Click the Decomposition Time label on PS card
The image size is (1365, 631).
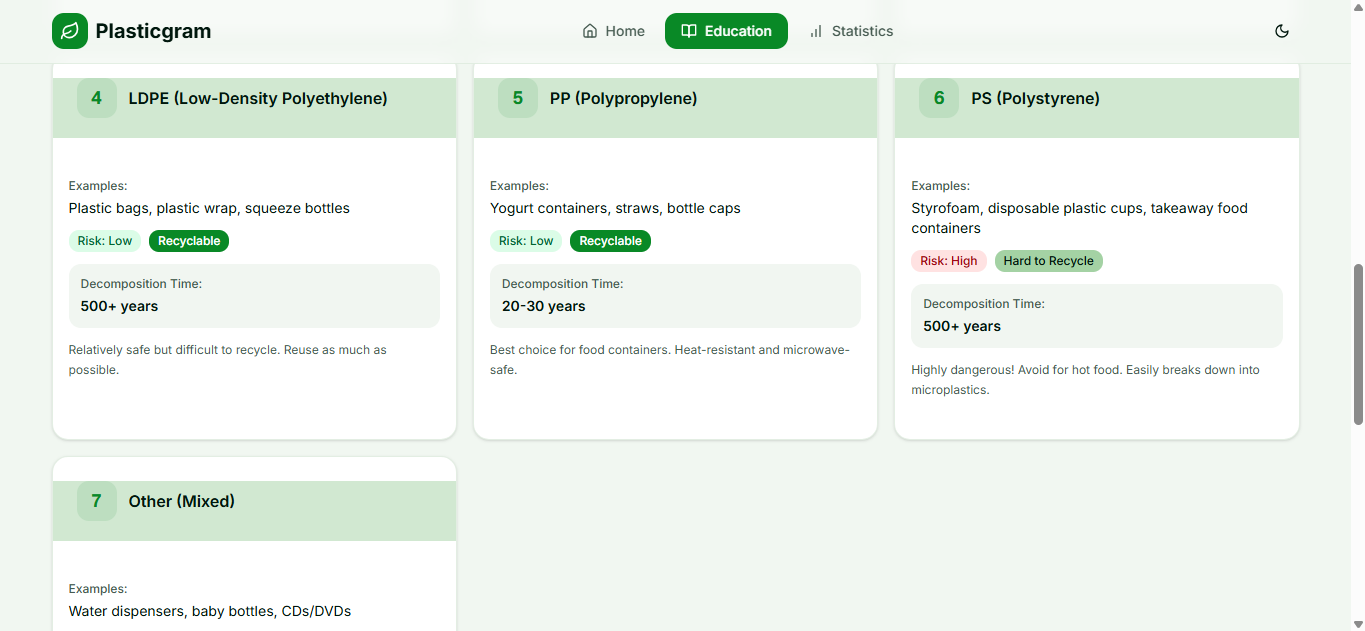(x=984, y=304)
